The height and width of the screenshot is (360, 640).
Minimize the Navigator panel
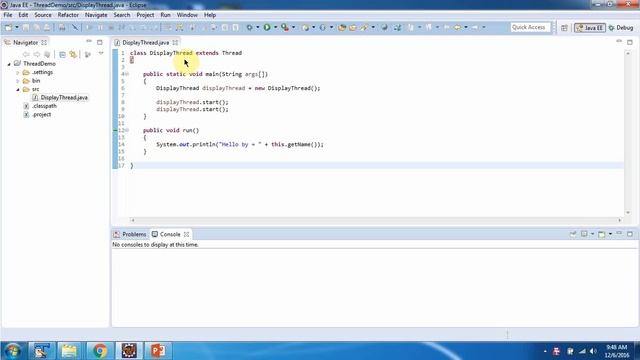89,42
